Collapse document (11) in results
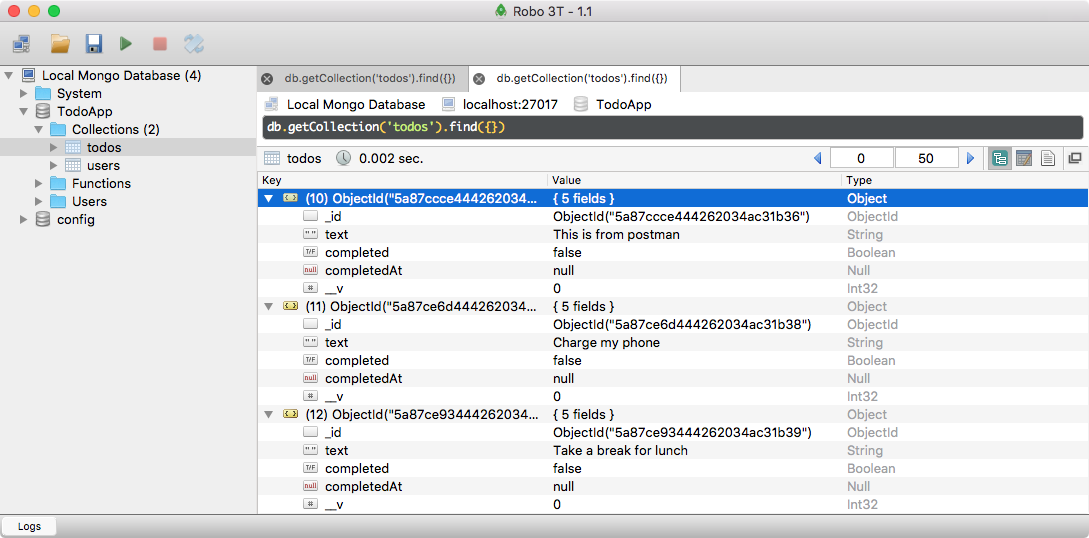This screenshot has width=1089, height=538. 268,306
